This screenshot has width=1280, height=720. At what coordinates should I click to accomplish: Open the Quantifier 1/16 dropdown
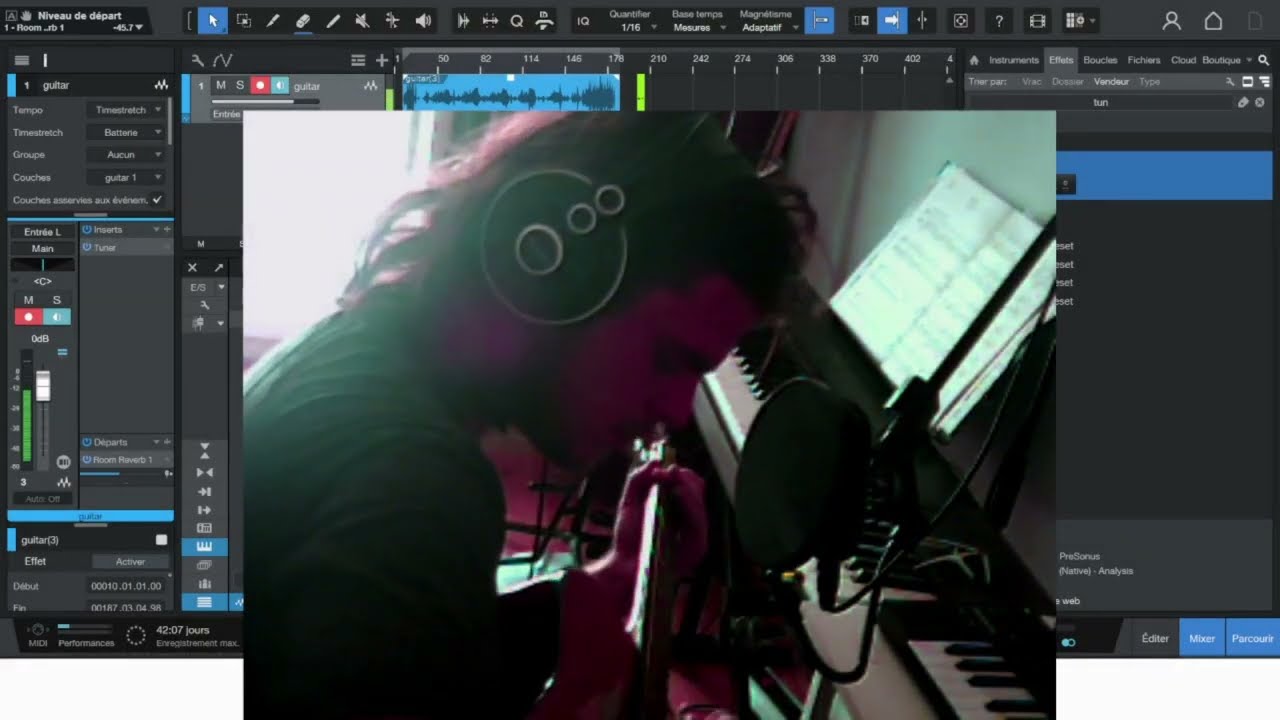tap(635, 28)
